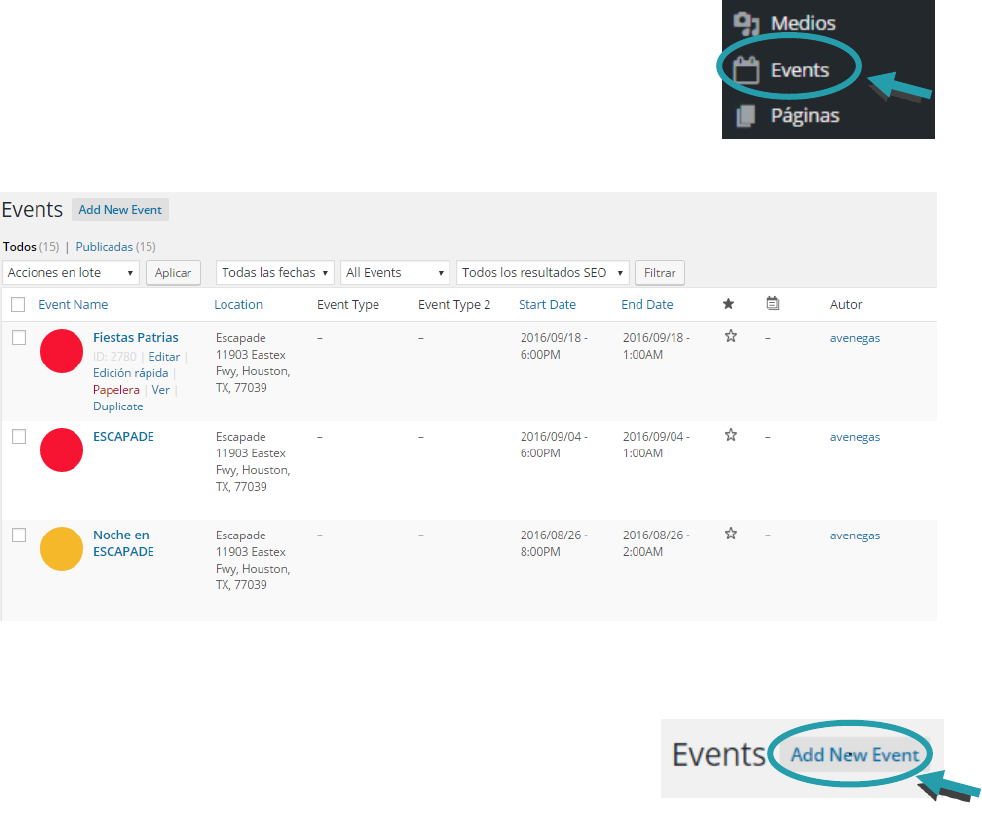
Task: Tick the checkbox for Fiestas Patrias
Action: point(19,338)
